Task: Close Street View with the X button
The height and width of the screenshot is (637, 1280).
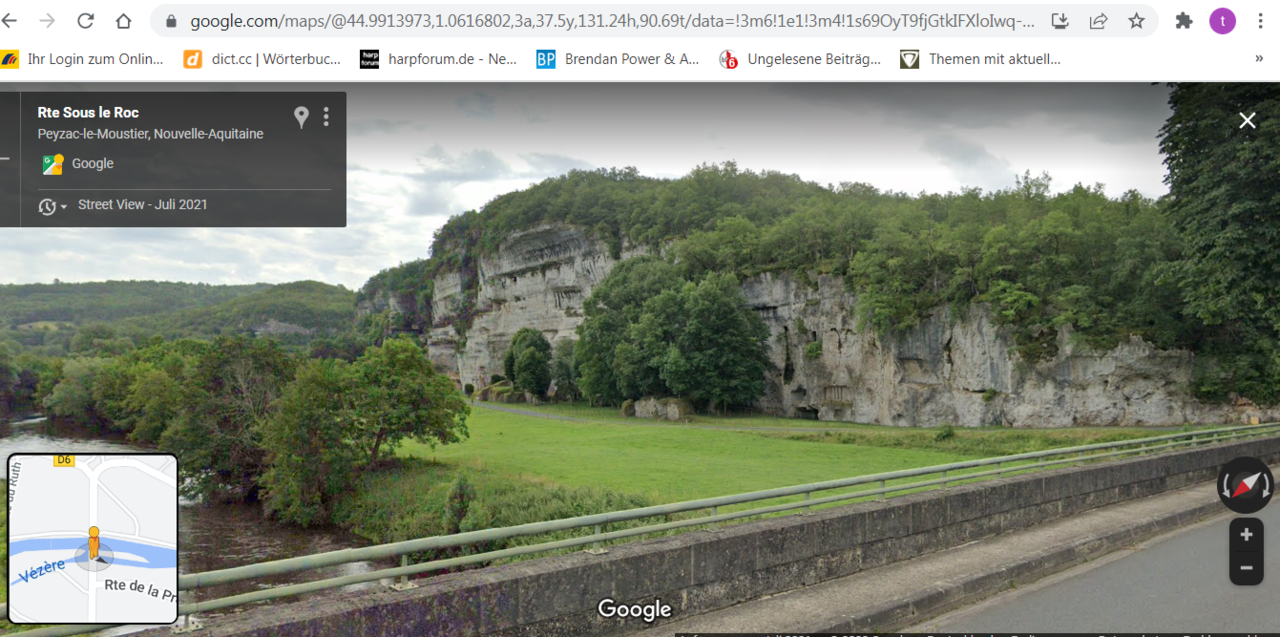Action: pos(1247,121)
